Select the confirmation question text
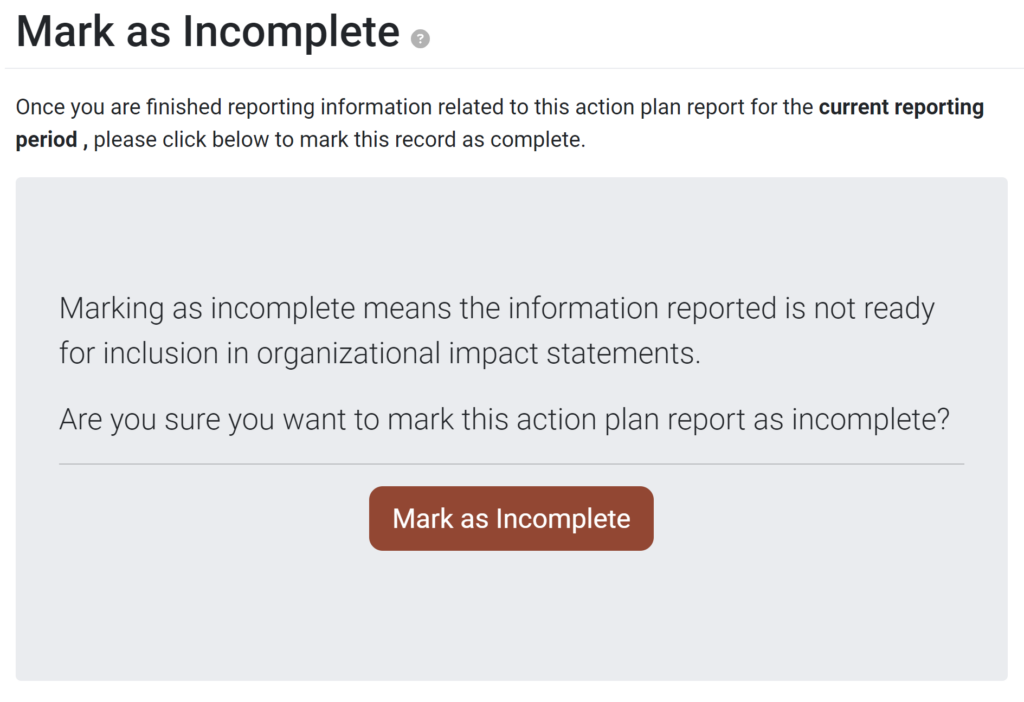Viewport: 1024px width, 702px height. (505, 419)
